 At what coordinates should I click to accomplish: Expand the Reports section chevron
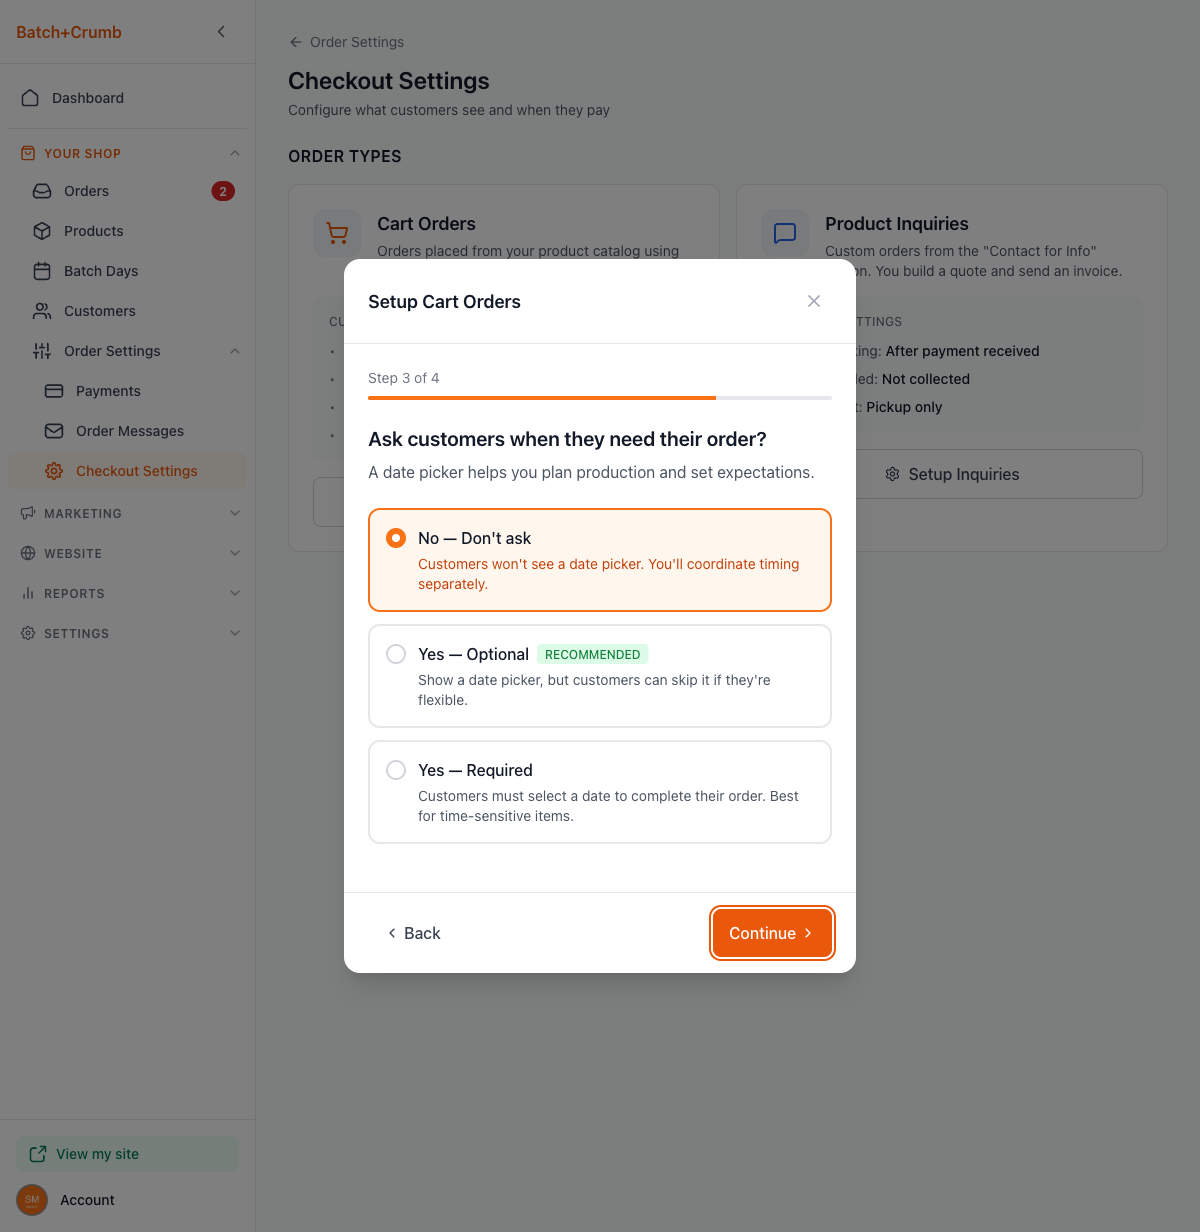click(x=235, y=593)
